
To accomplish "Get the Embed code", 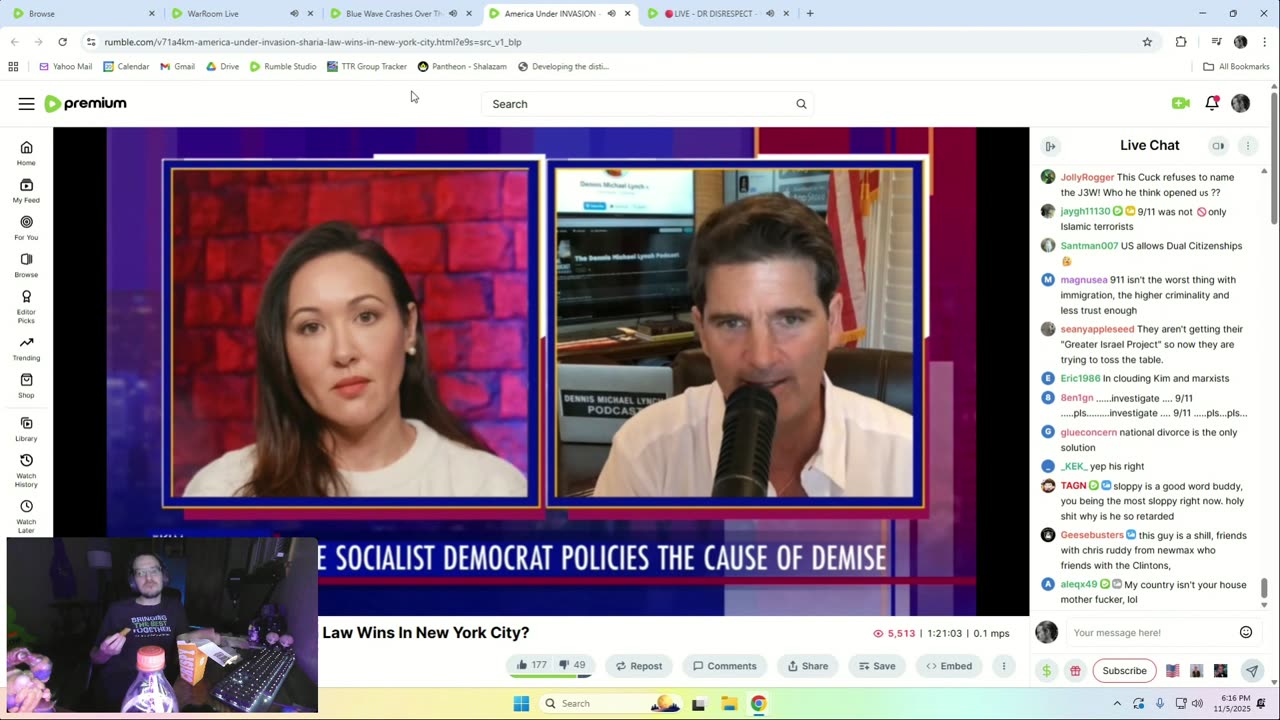I will click(948, 666).
